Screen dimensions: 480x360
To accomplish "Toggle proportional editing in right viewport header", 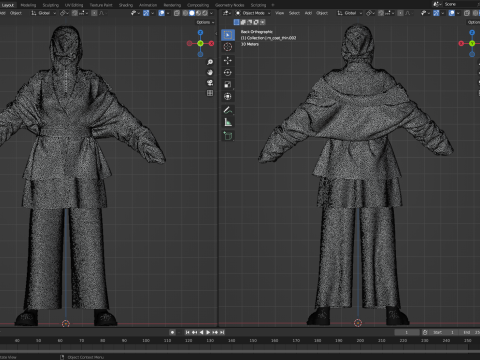I will point(400,13).
